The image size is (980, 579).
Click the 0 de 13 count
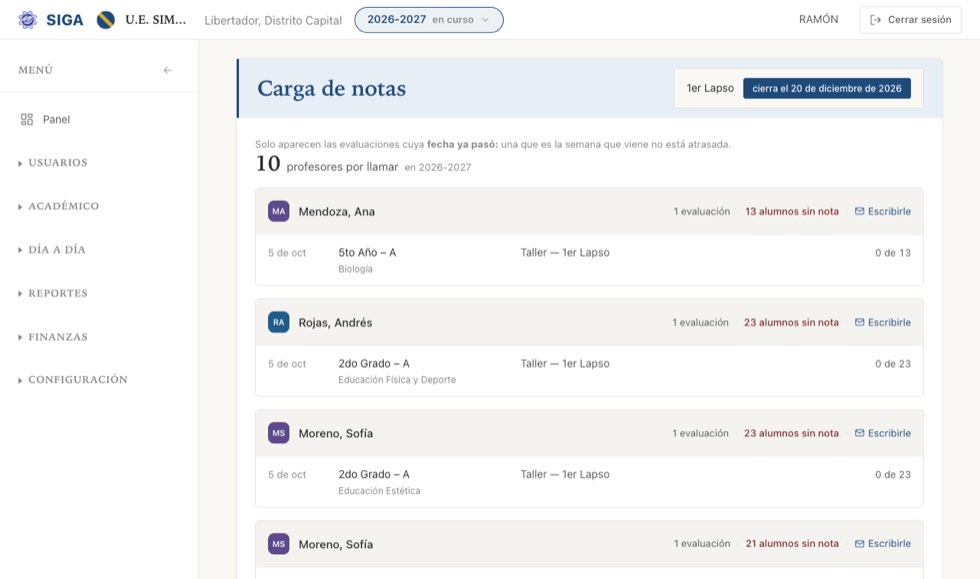(892, 253)
